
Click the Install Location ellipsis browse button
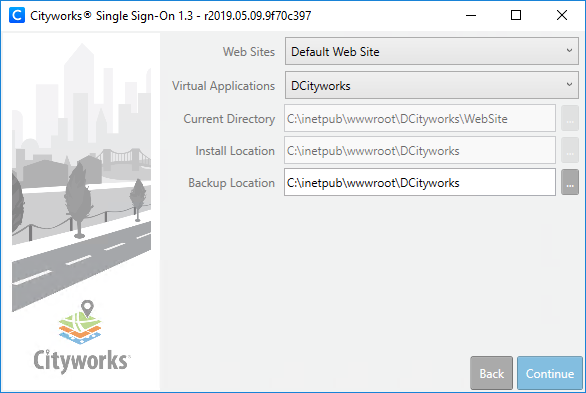click(x=570, y=151)
